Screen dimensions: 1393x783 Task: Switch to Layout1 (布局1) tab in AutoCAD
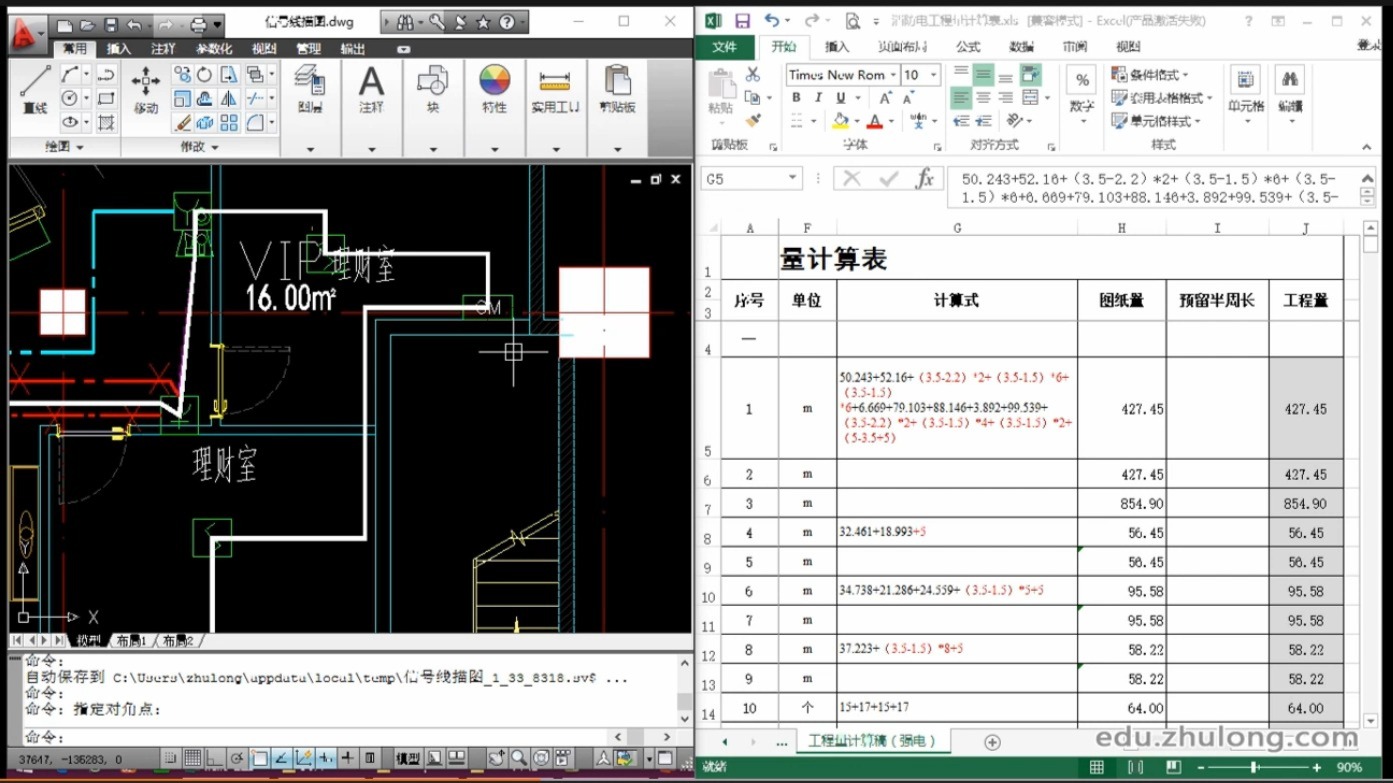(x=131, y=640)
